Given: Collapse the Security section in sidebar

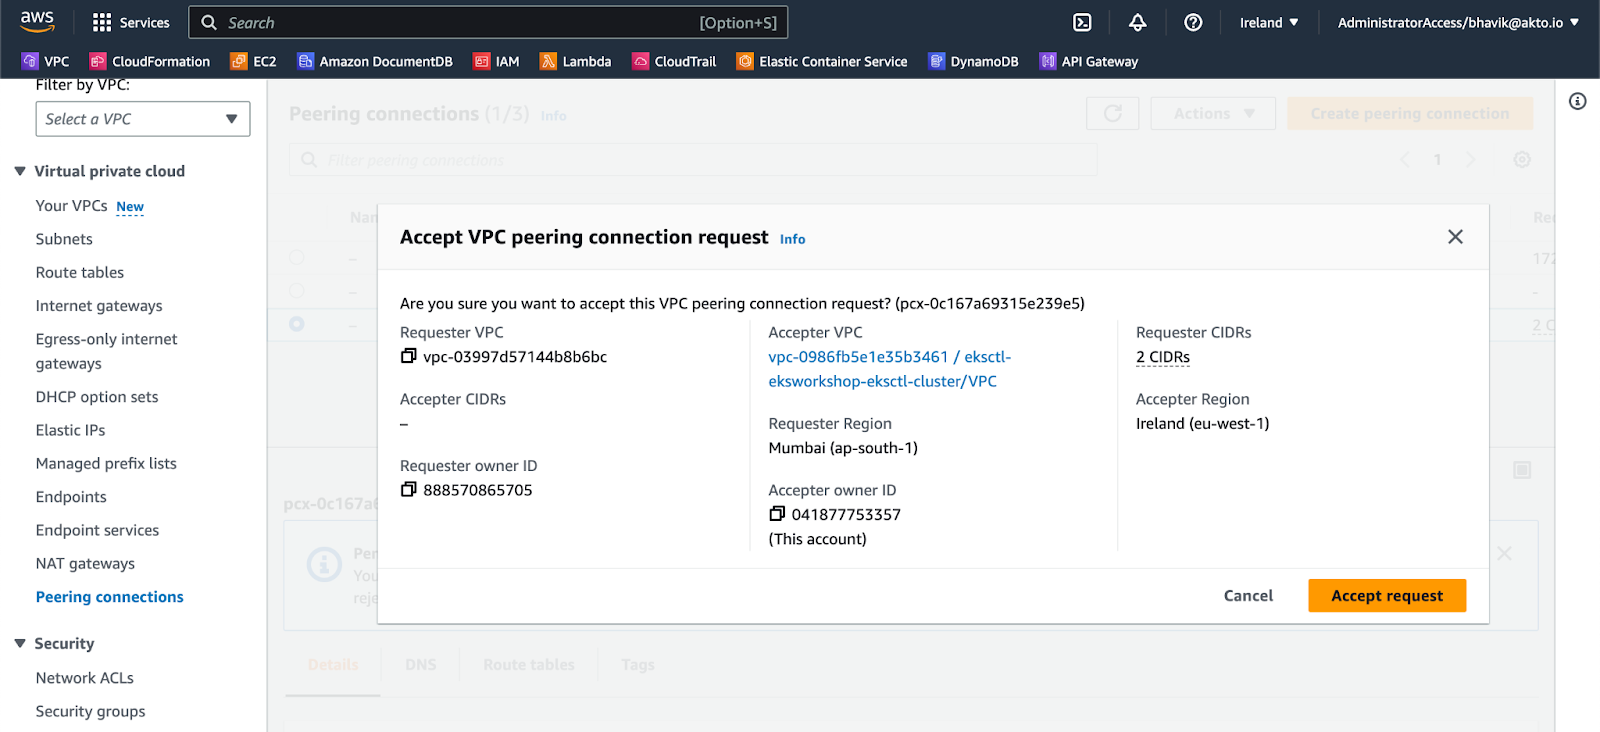Looking at the screenshot, I should (20, 644).
